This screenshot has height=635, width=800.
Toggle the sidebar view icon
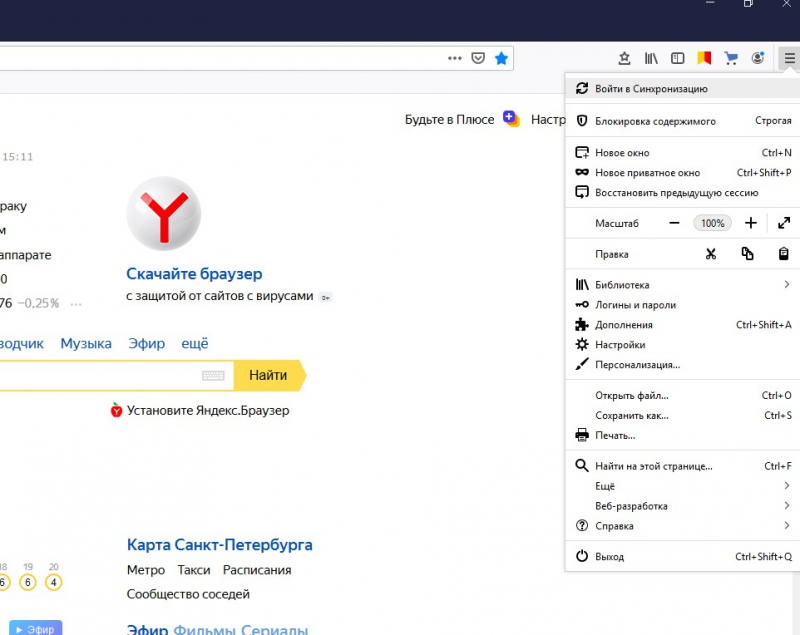[677, 58]
